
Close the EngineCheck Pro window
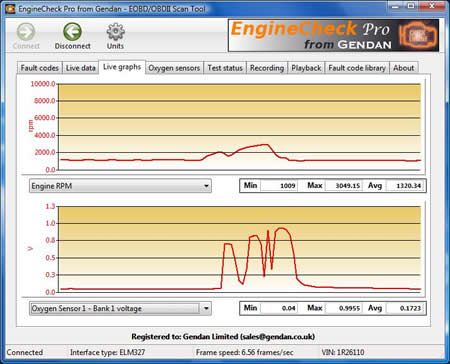432,6
